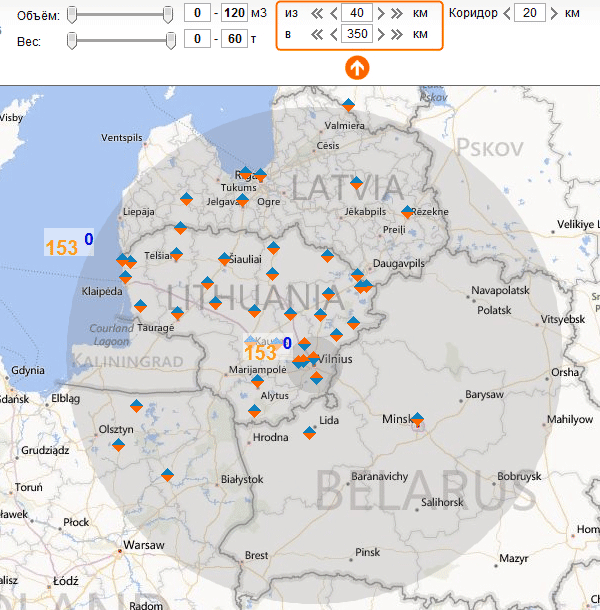Increase the Коридор value with the right arrow
Viewport: 600px width, 610px height.
555,13
